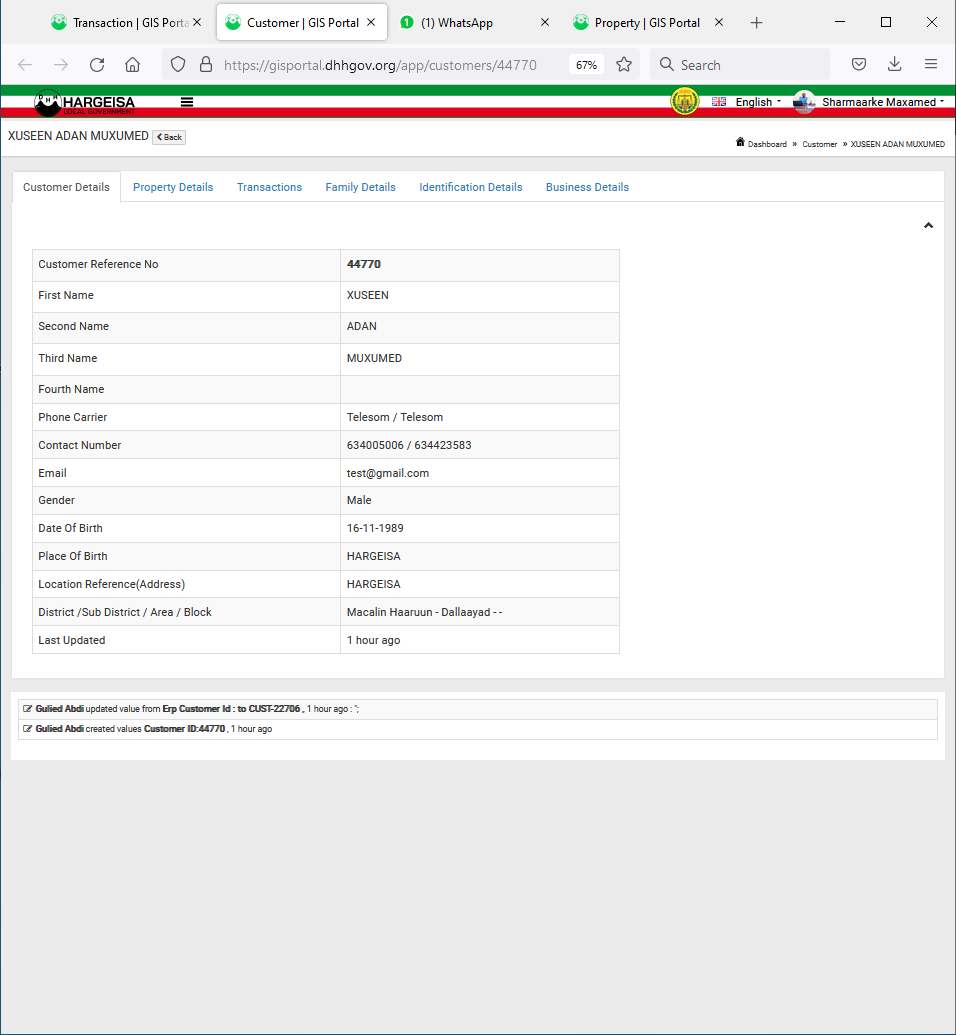956x1035 pixels.
Task: Bookmark this page with the star icon
Action: [624, 65]
